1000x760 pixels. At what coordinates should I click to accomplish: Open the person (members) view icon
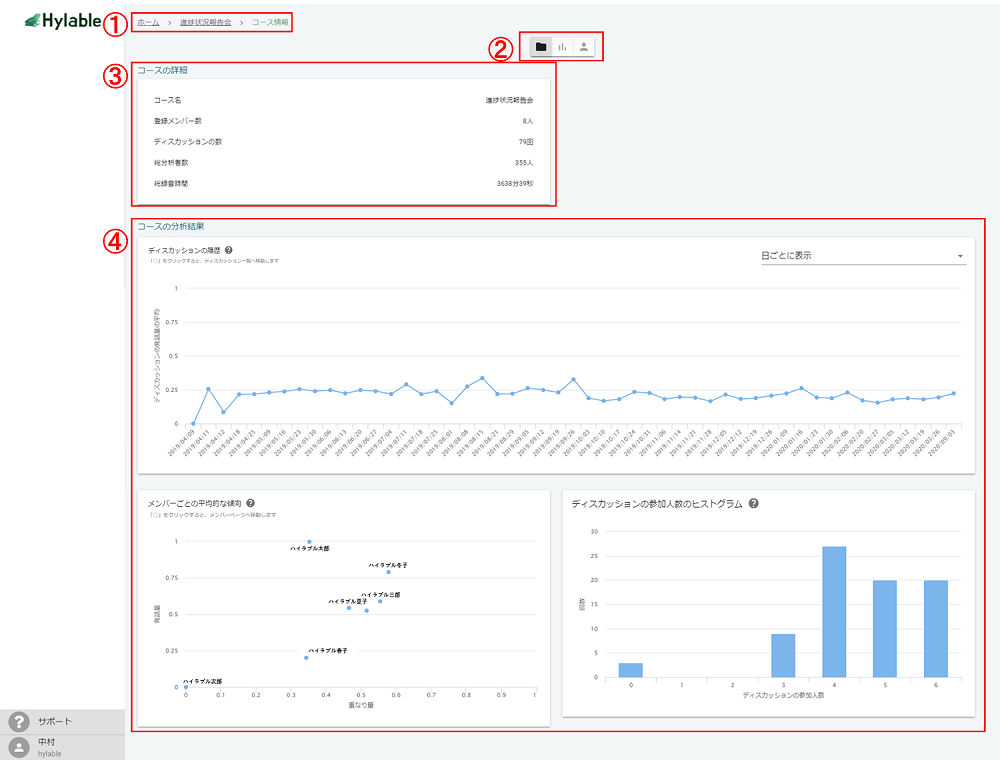tap(585, 47)
